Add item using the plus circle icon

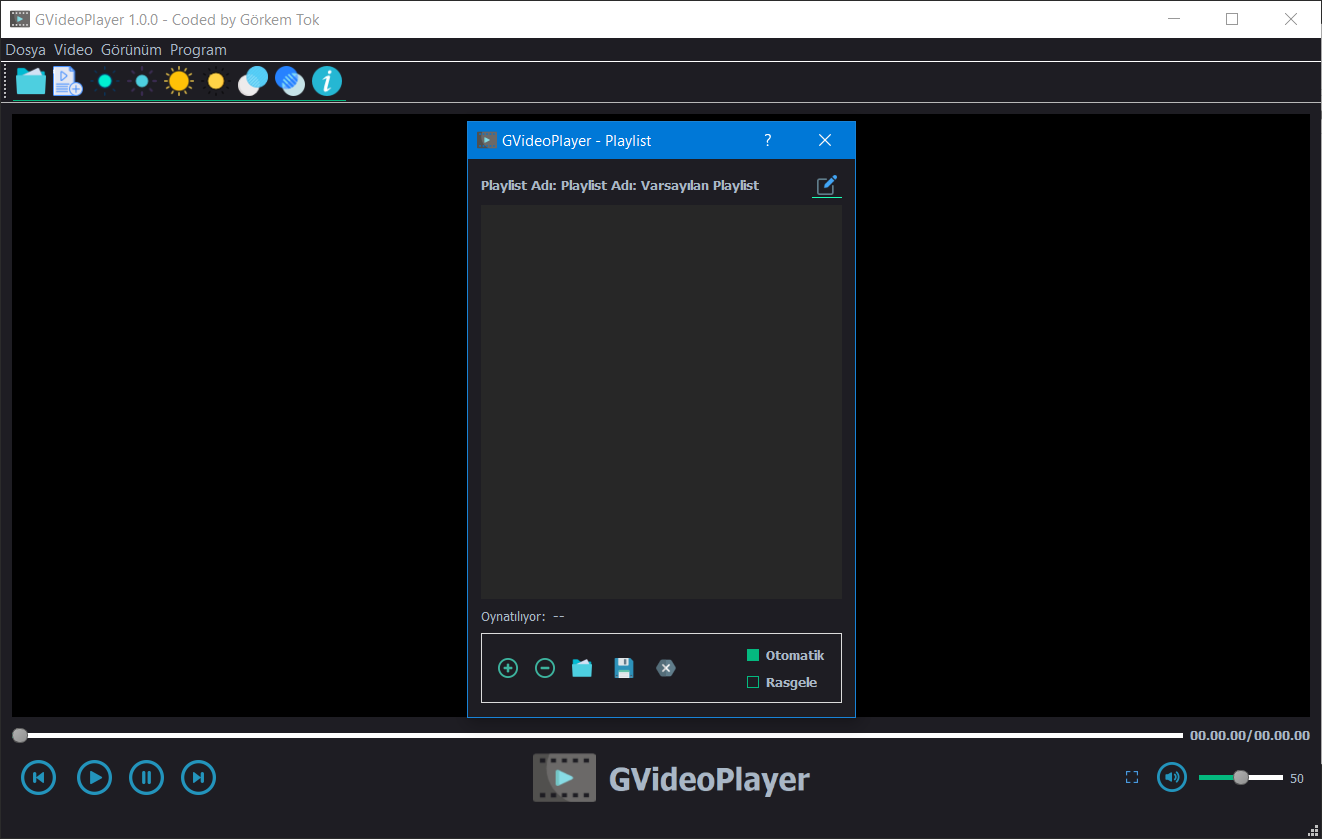pos(508,668)
